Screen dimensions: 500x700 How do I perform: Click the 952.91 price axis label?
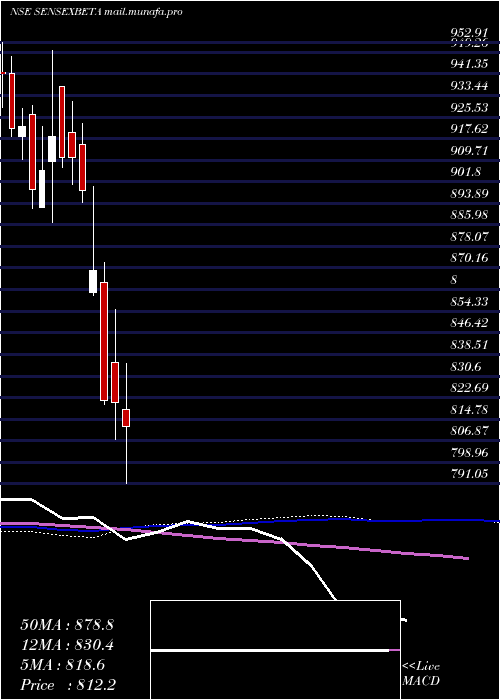[x=469, y=33]
